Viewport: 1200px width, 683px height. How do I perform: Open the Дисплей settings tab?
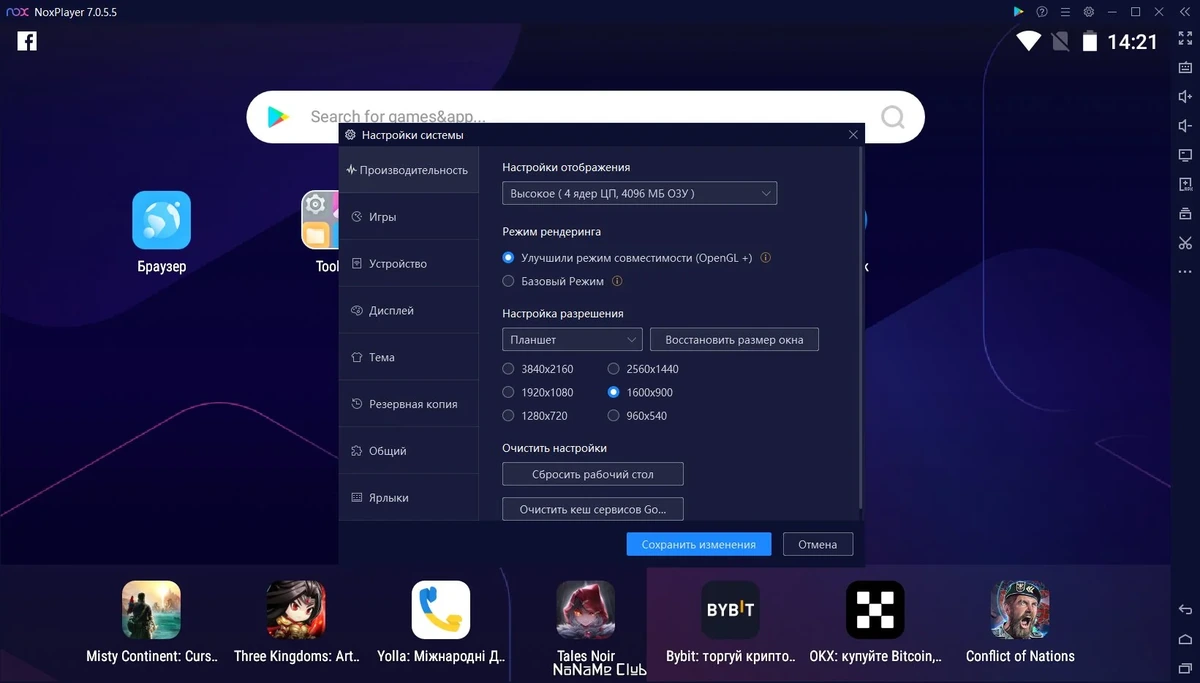click(x=408, y=311)
